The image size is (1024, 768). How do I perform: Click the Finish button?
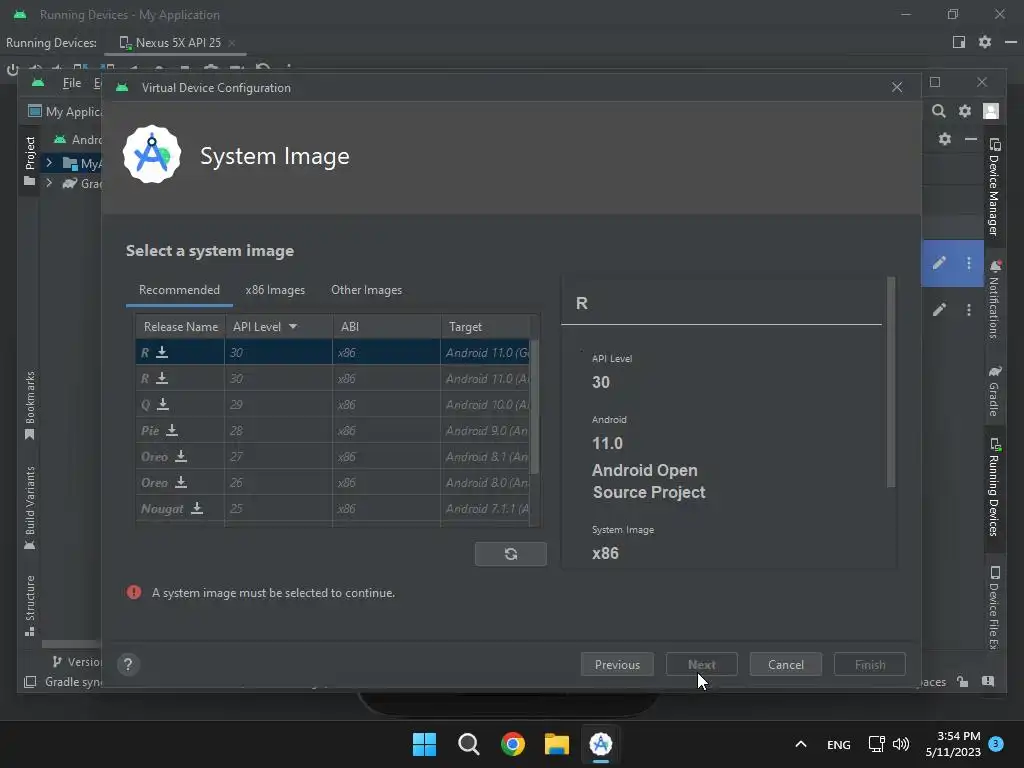coord(870,664)
